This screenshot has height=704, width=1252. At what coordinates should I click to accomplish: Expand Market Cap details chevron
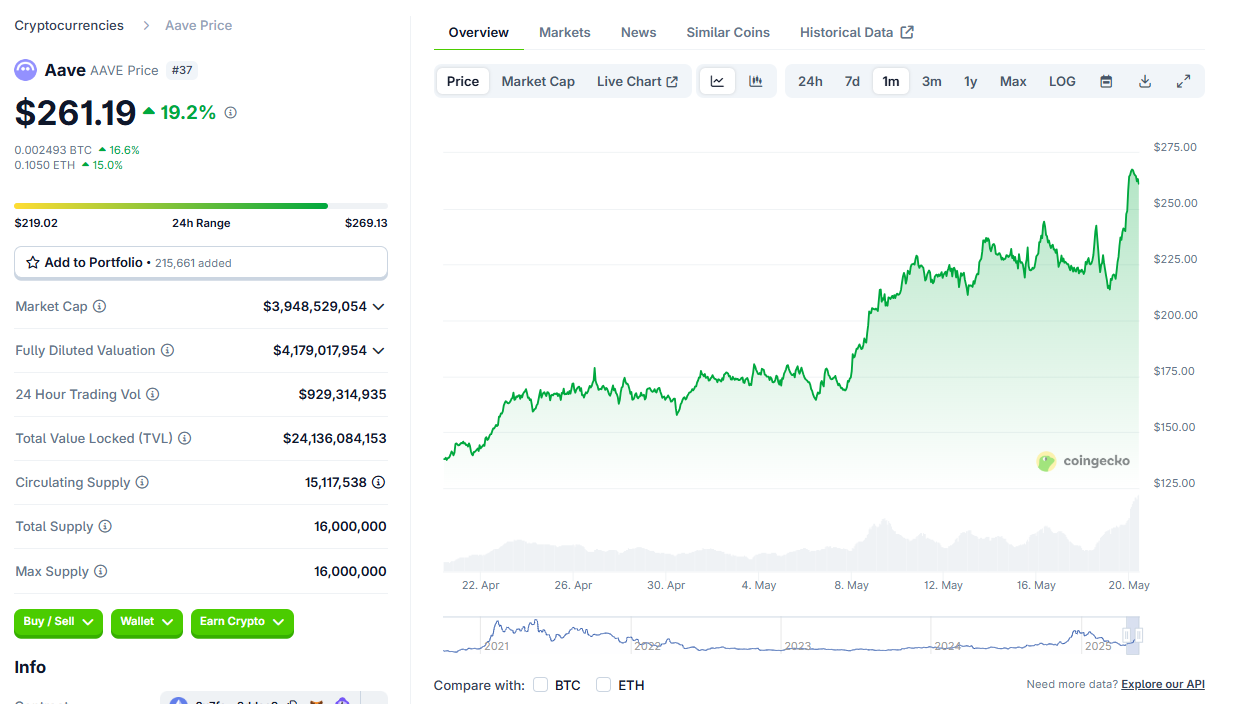click(378, 307)
